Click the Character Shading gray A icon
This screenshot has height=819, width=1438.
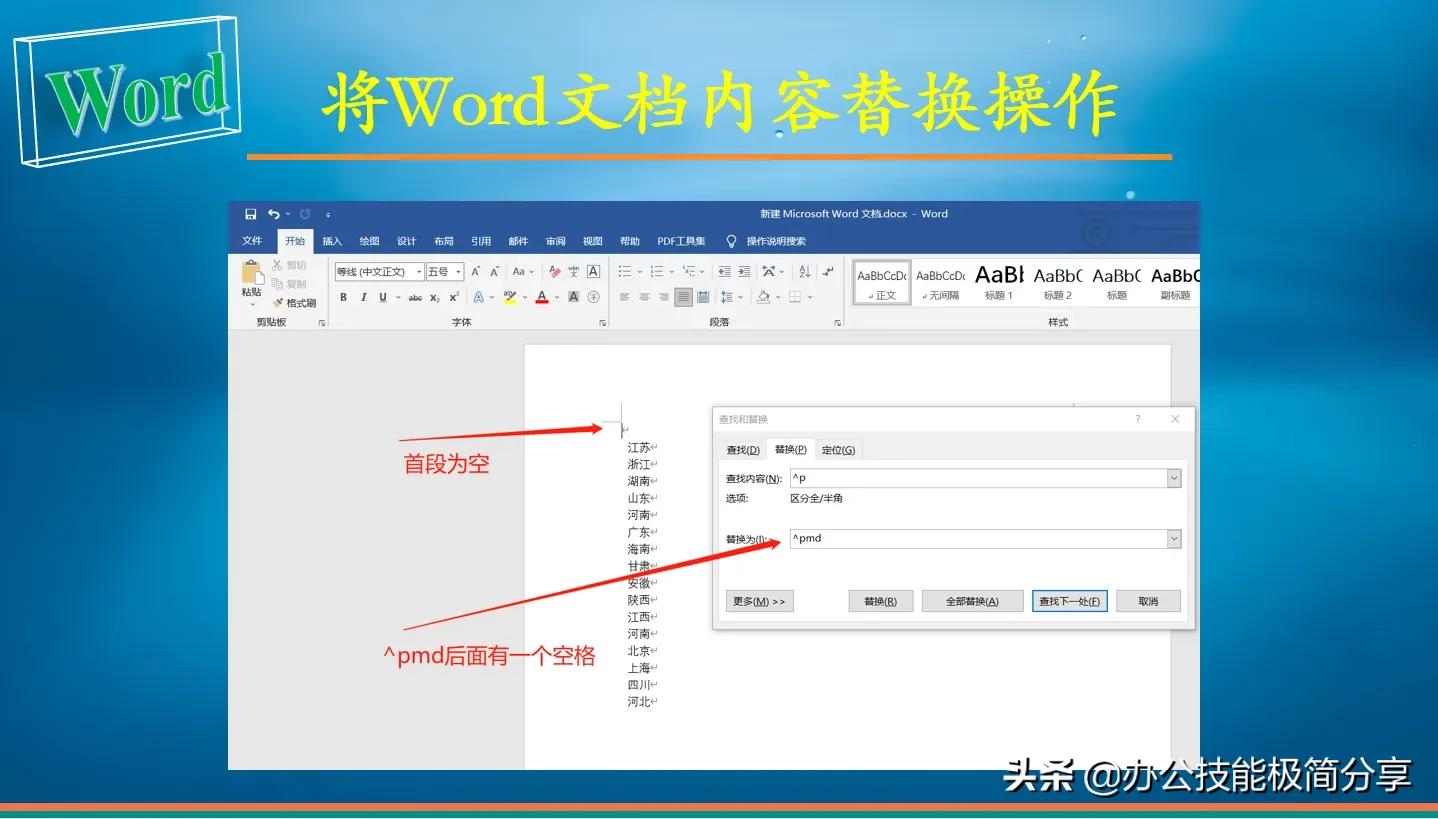(574, 297)
